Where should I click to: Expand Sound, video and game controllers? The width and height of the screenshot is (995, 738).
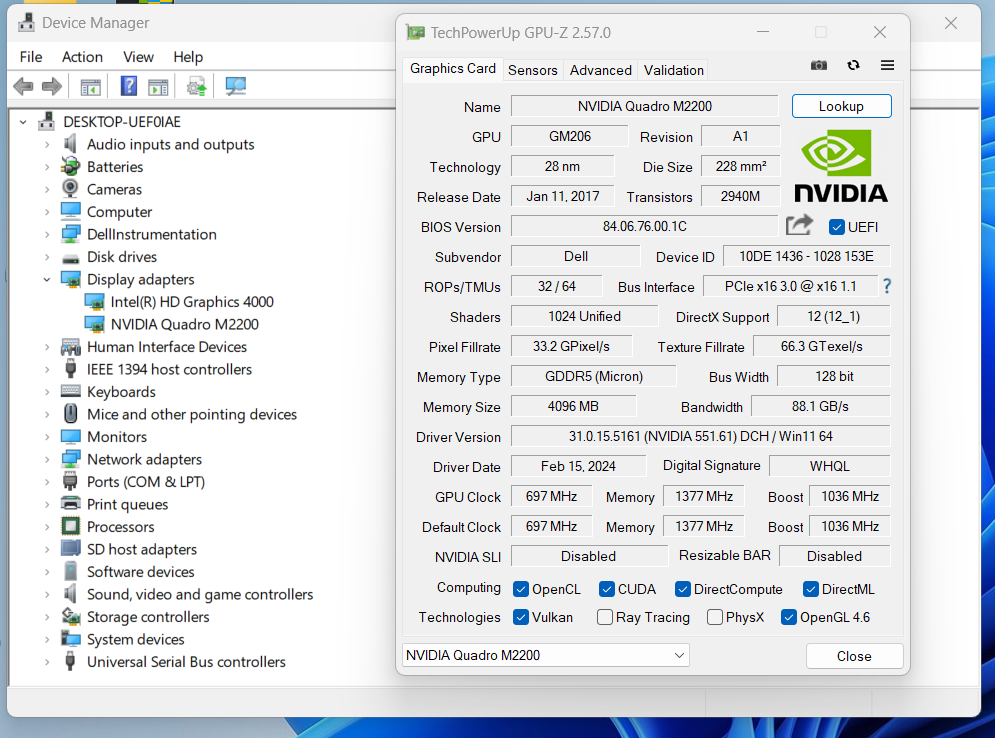(x=47, y=595)
